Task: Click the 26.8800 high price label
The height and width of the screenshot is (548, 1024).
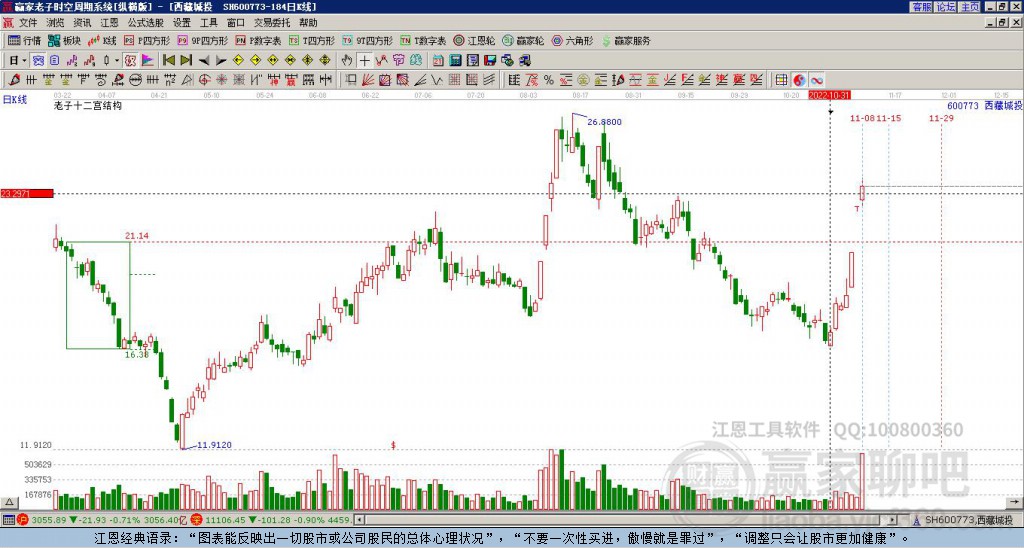Action: point(604,121)
